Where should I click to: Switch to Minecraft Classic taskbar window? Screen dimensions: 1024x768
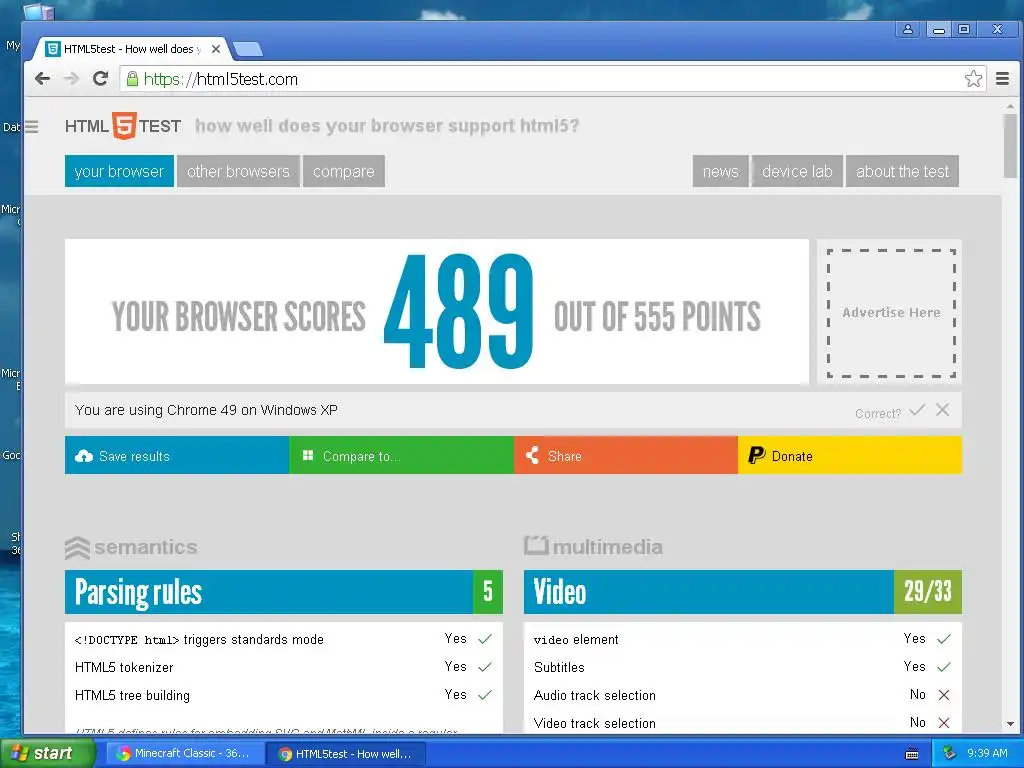pos(185,753)
